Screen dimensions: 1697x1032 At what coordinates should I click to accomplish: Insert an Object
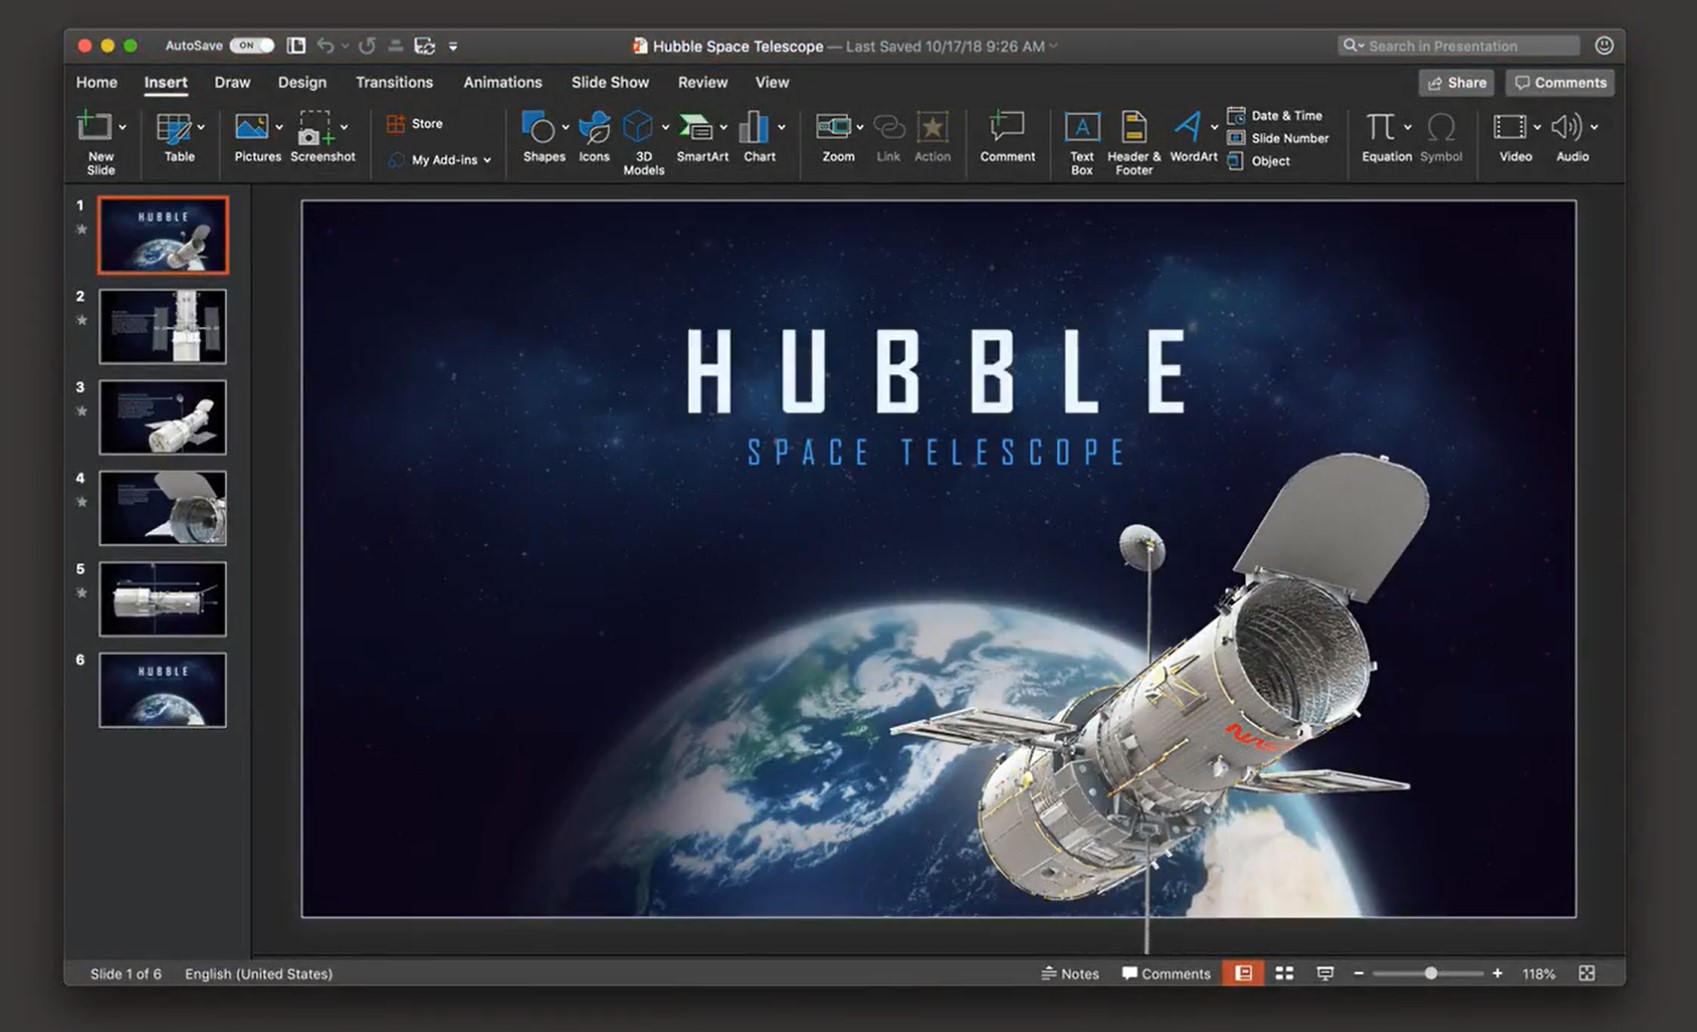pyautogui.click(x=1259, y=161)
